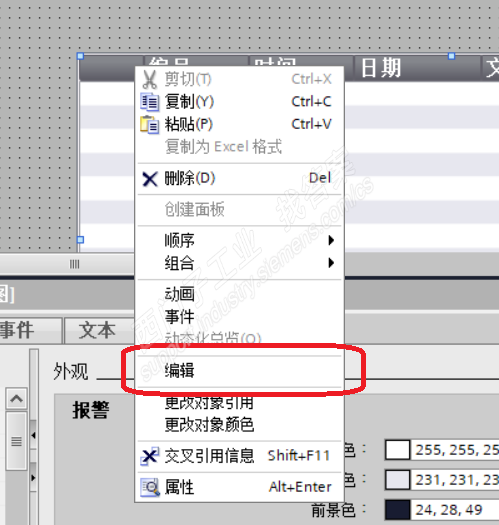Click the small left collapse arrow
499x525 pixels.
coord(33,435)
